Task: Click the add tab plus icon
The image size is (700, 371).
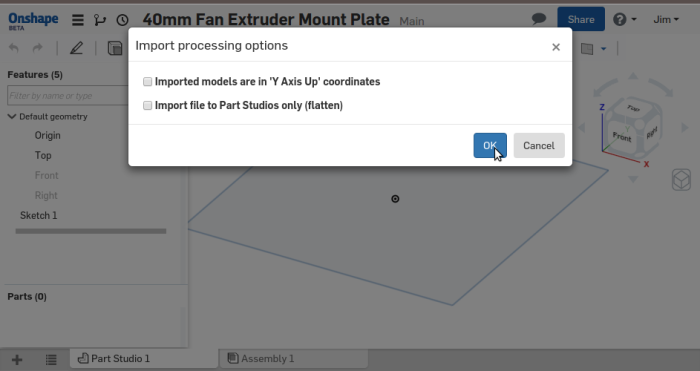Action: click(17, 359)
